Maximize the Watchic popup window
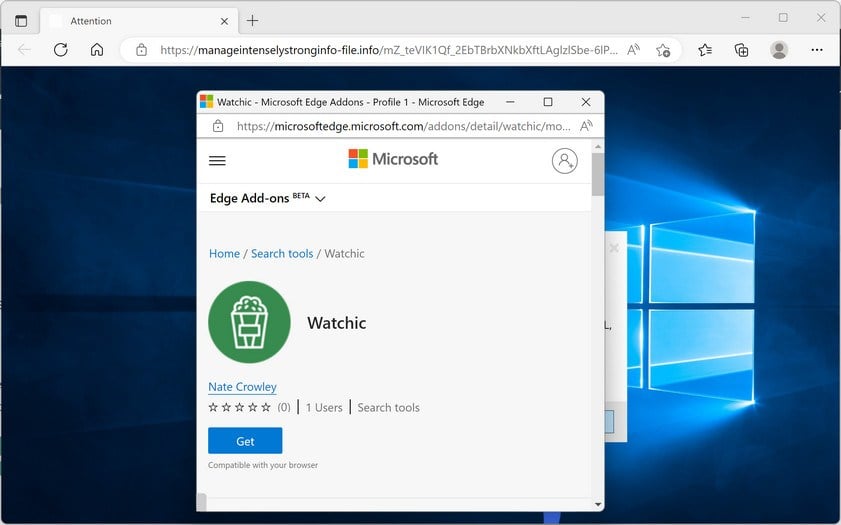841x525 pixels. tap(548, 102)
